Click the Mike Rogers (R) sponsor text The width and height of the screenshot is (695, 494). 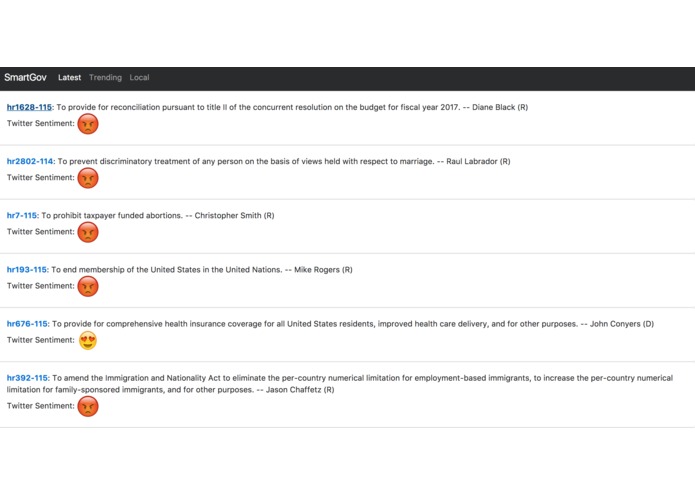pyautogui.click(x=323, y=269)
